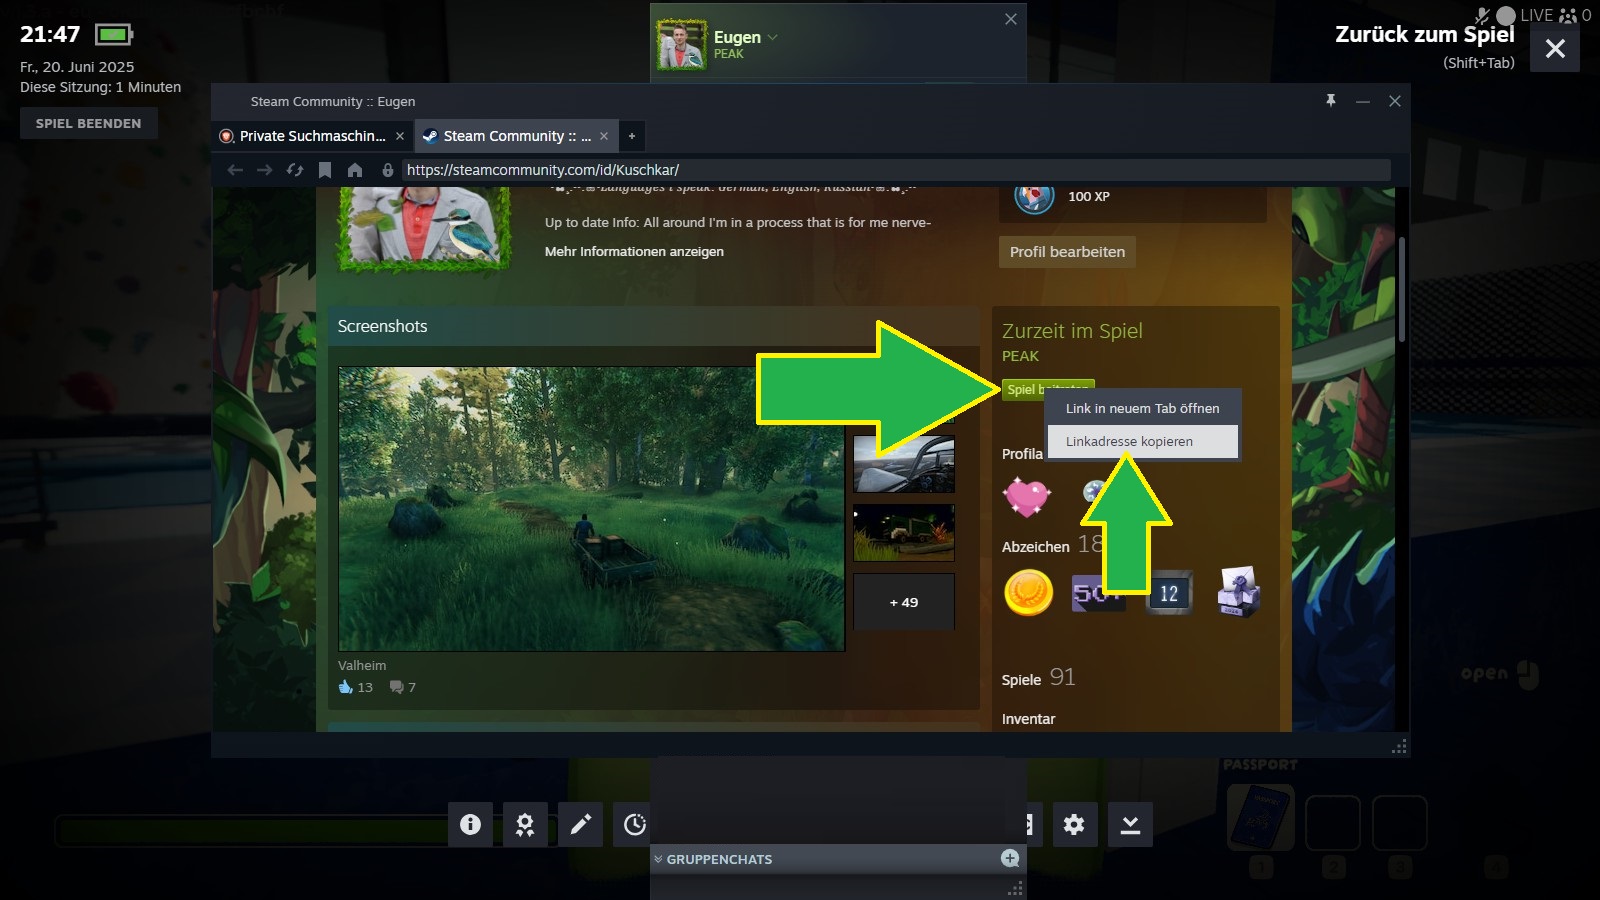Click Zurück zum Spiel close button
Viewport: 1600px width, 900px height.
(x=1555, y=48)
